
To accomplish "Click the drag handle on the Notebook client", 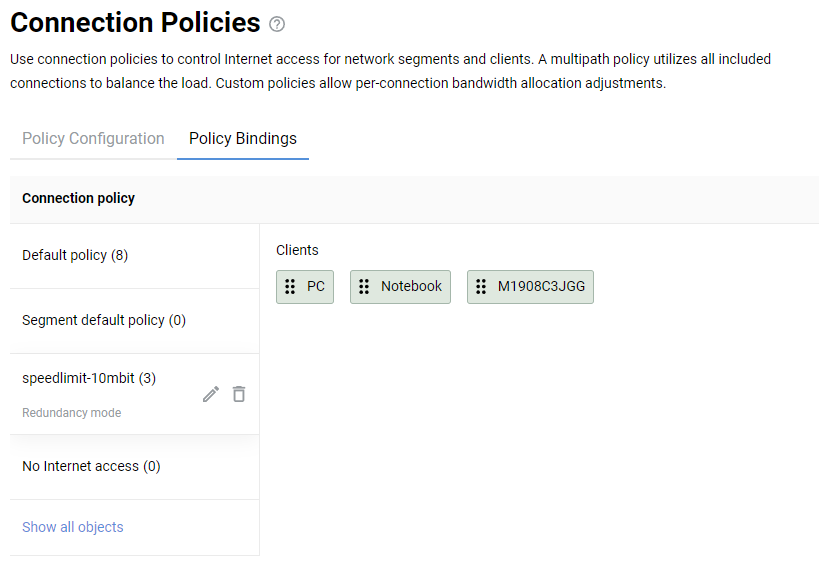I will (364, 286).
